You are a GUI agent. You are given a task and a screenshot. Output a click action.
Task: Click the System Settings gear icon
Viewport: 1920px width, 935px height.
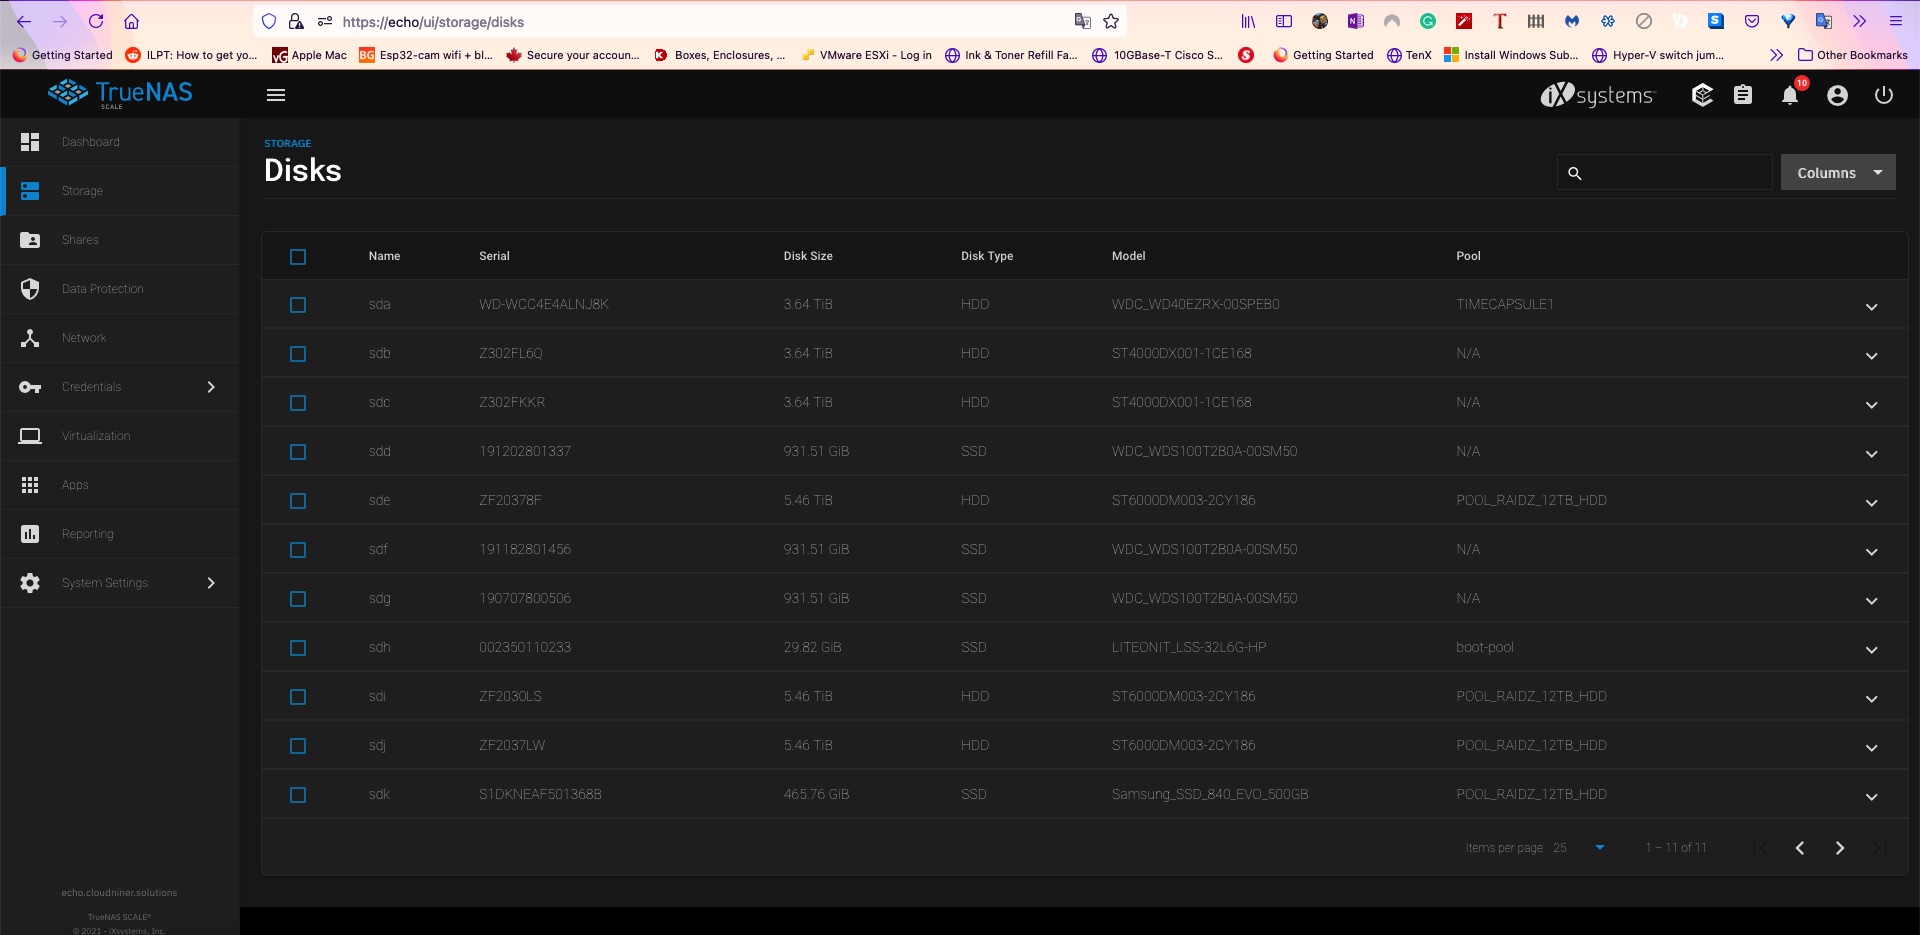tap(30, 583)
